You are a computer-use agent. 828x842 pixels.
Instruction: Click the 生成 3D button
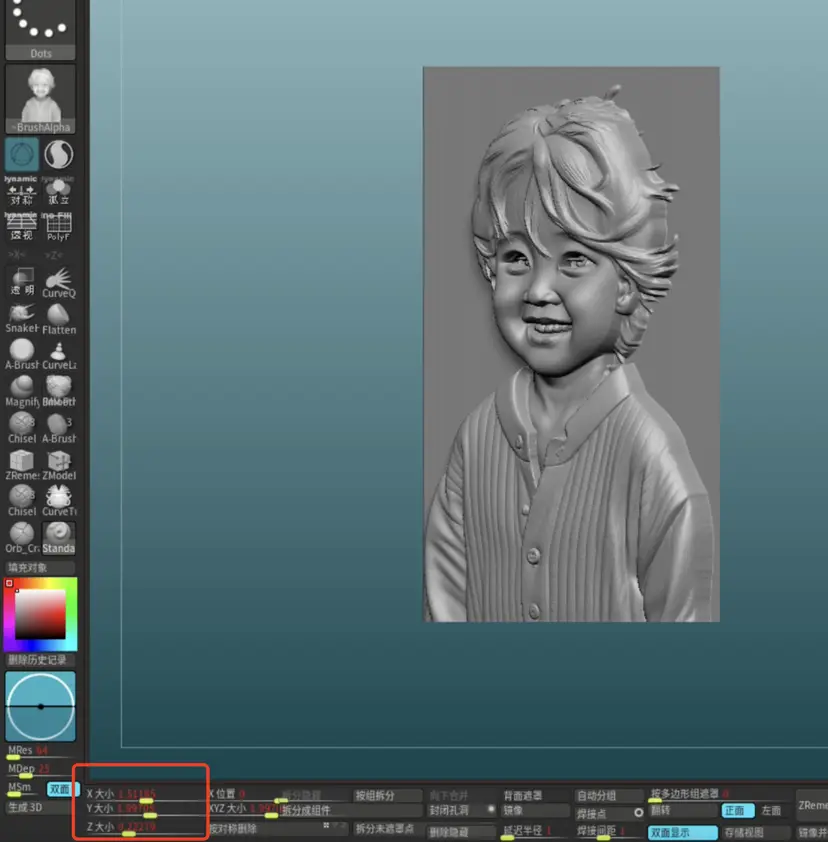(25, 807)
